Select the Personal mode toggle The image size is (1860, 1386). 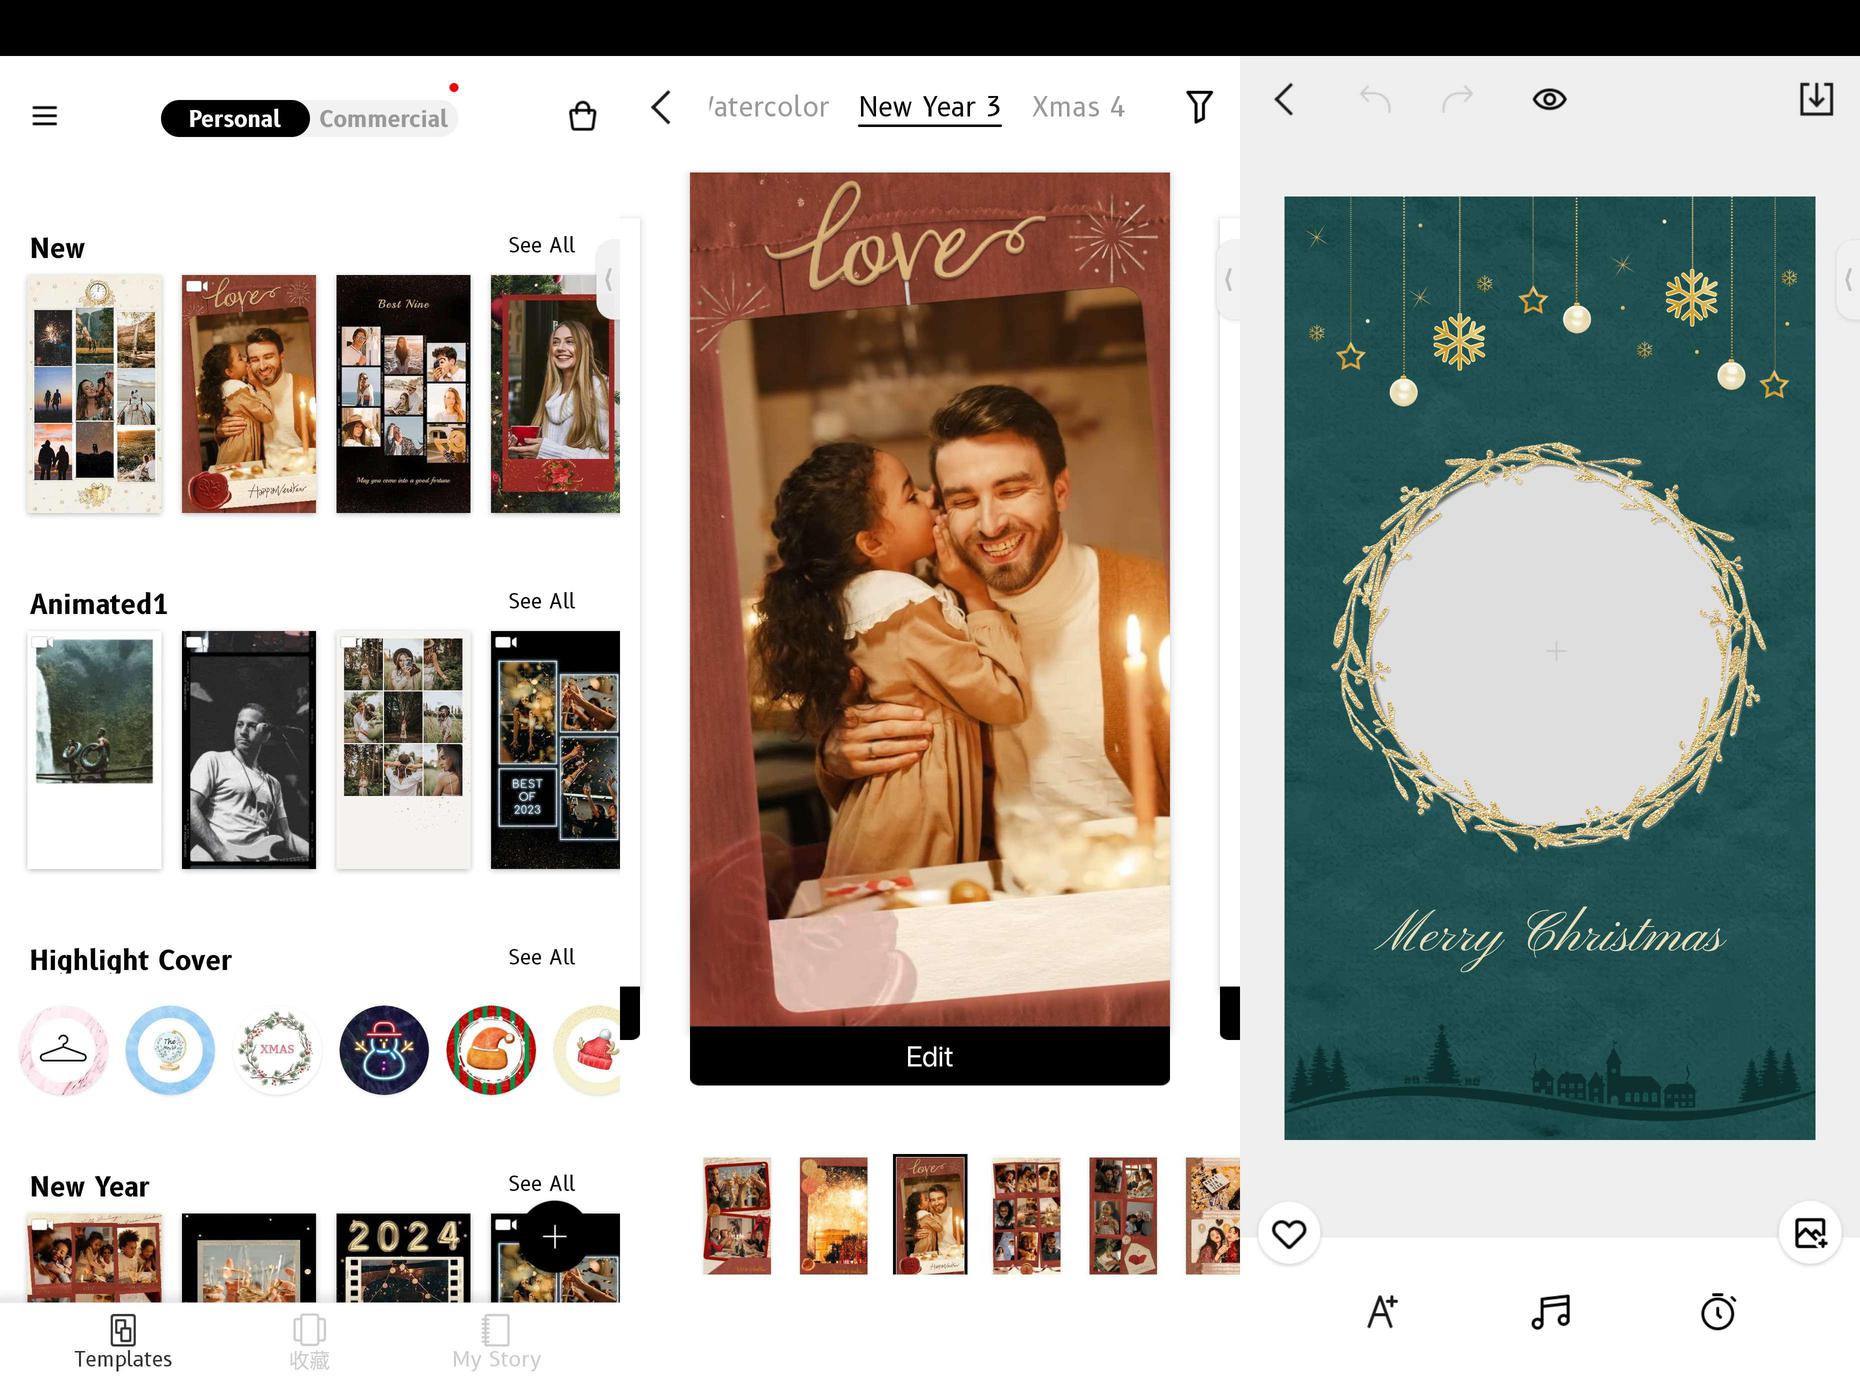click(235, 119)
